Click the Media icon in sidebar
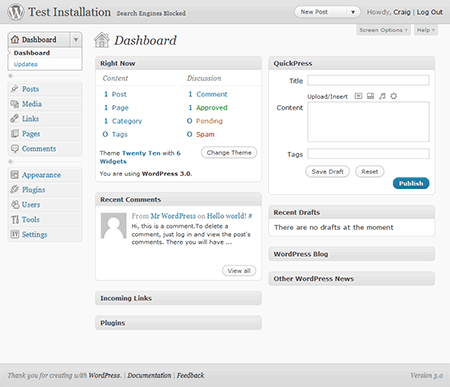Screen dimensions: 450x387 click(14, 104)
